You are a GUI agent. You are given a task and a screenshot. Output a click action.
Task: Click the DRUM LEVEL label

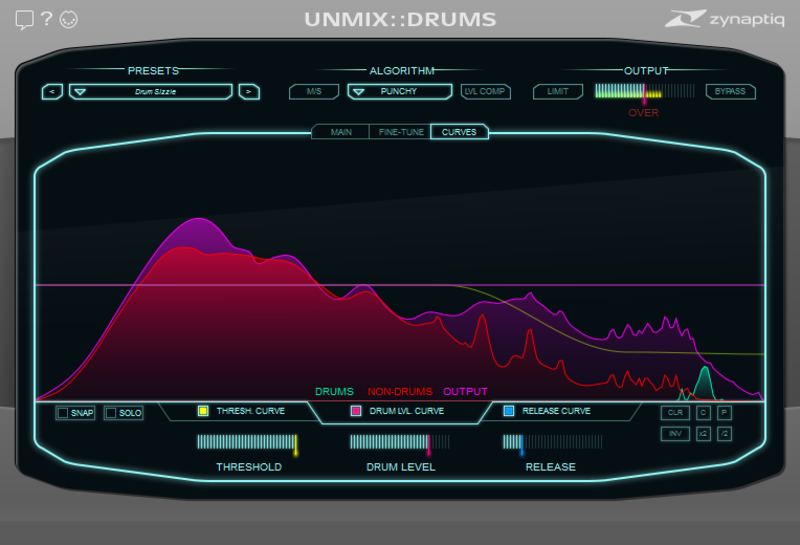[401, 467]
